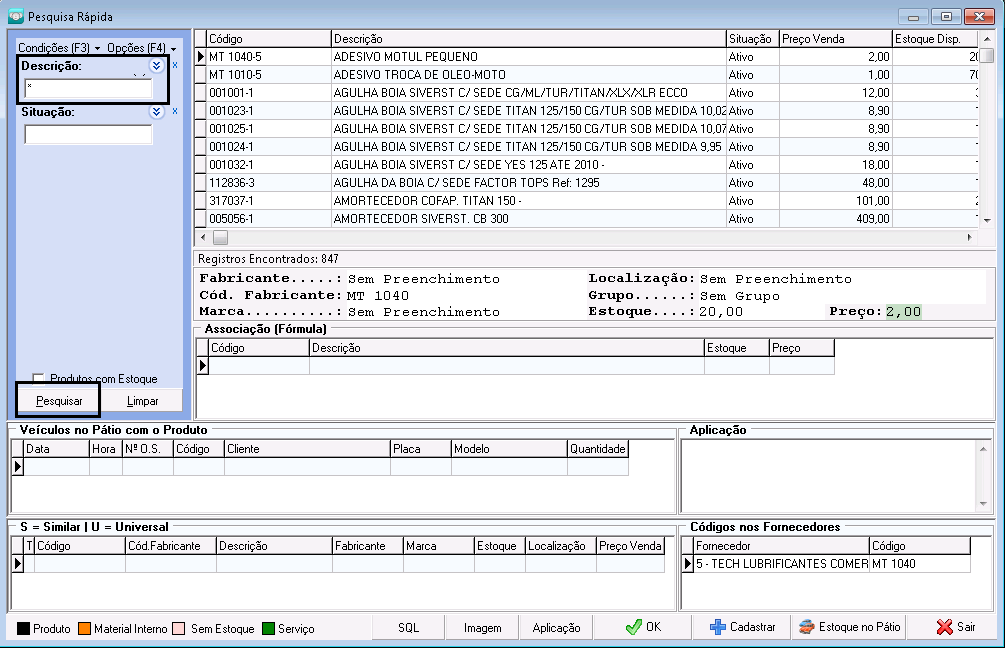Open Estoque no Pátio car button
This screenshot has height=648, width=1005.
click(x=849, y=627)
